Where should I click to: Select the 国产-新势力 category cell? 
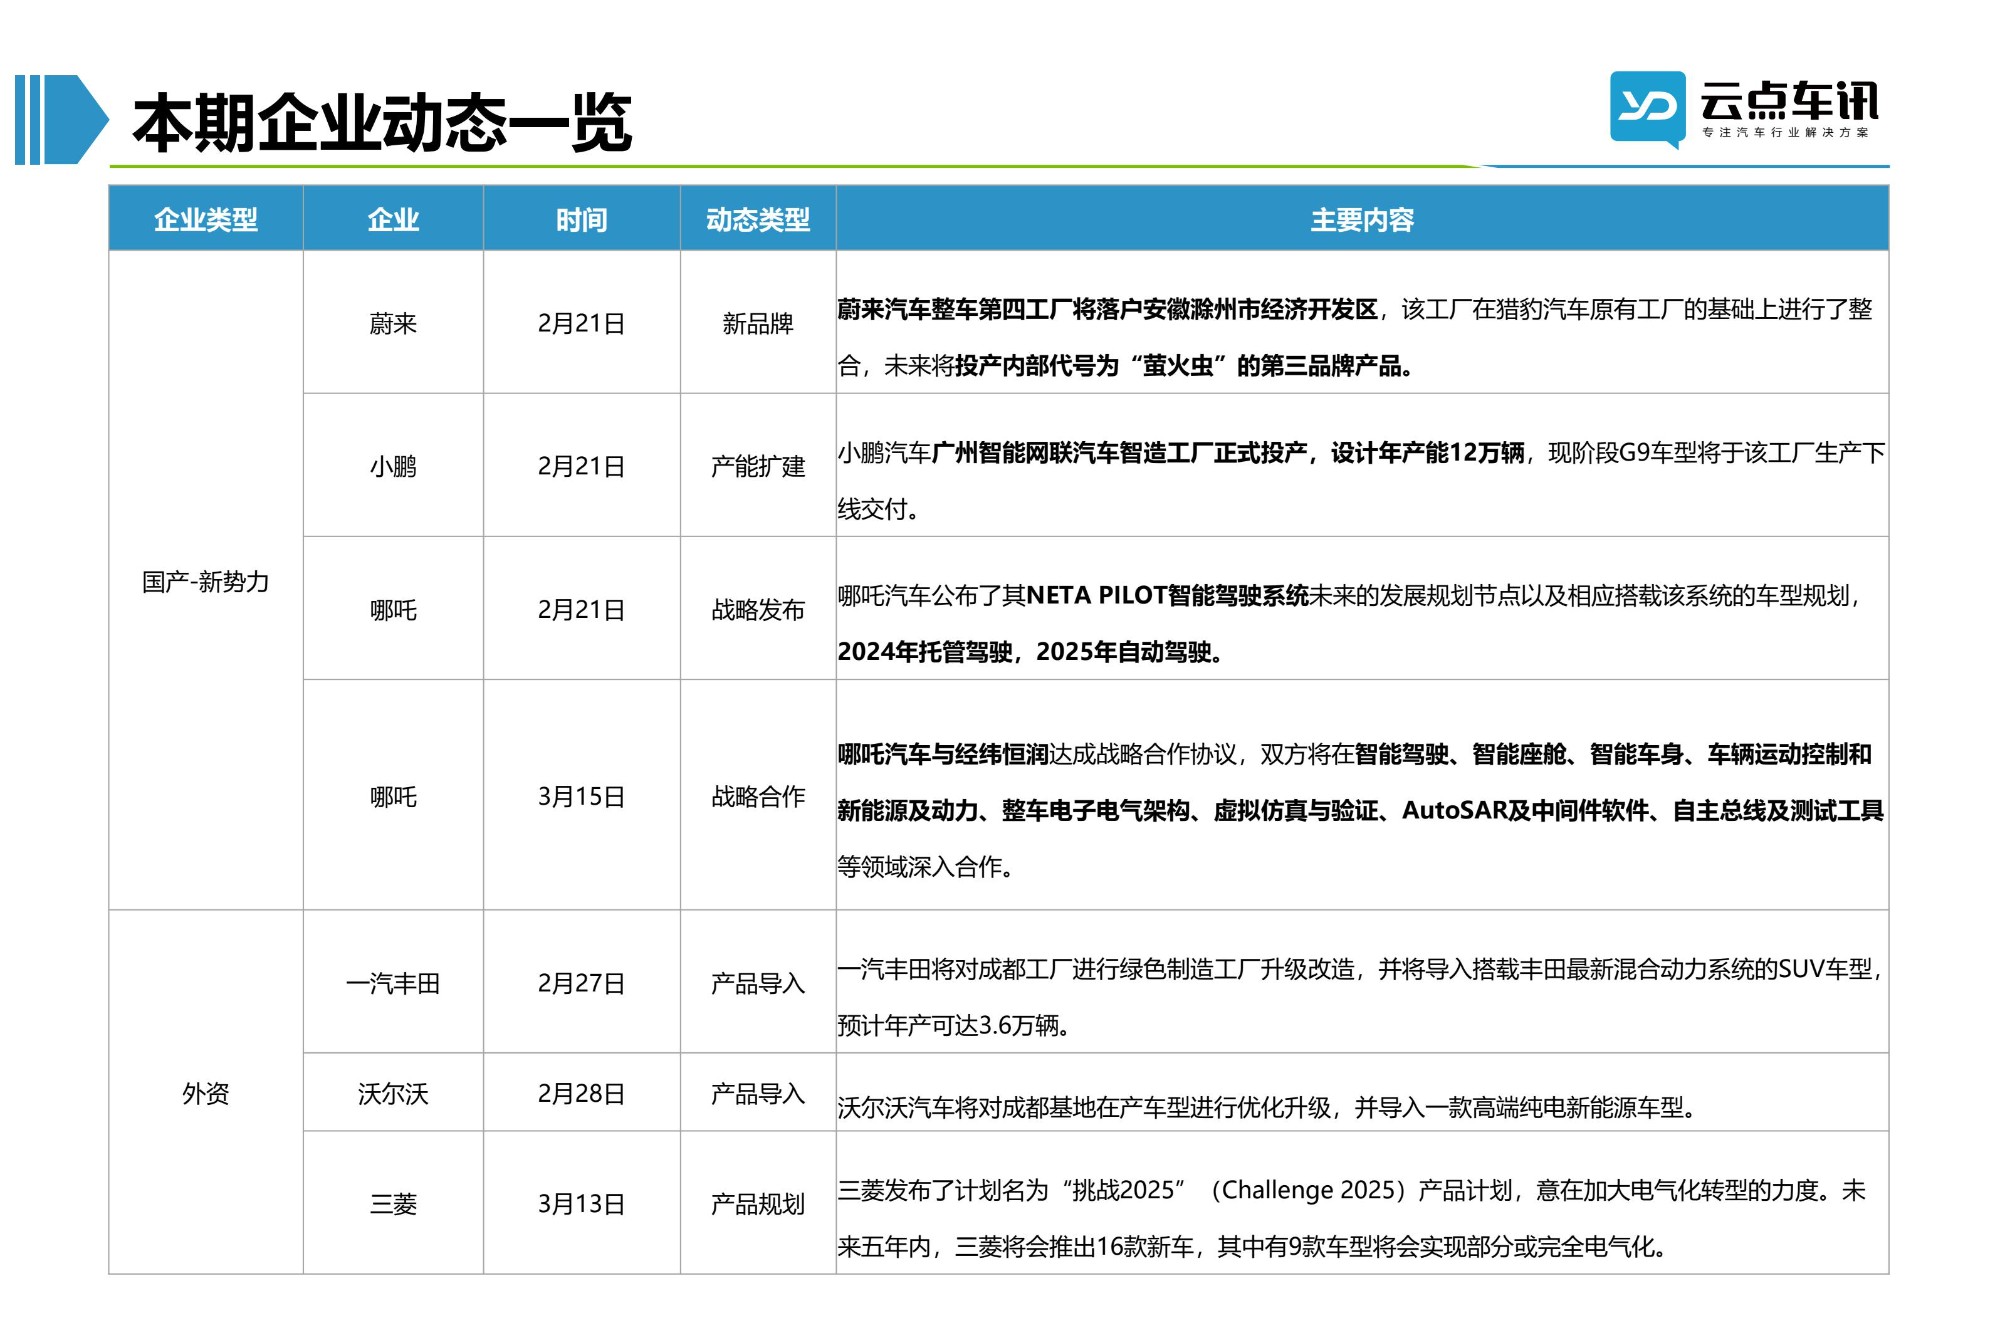coord(206,581)
